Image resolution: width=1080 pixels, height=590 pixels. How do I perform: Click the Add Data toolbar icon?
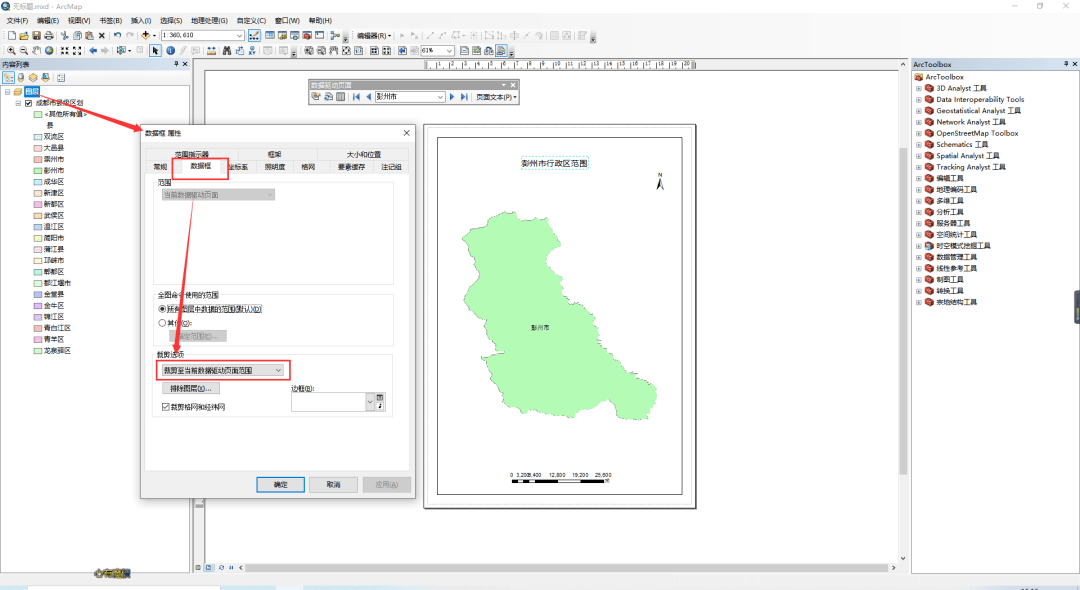click(145, 36)
